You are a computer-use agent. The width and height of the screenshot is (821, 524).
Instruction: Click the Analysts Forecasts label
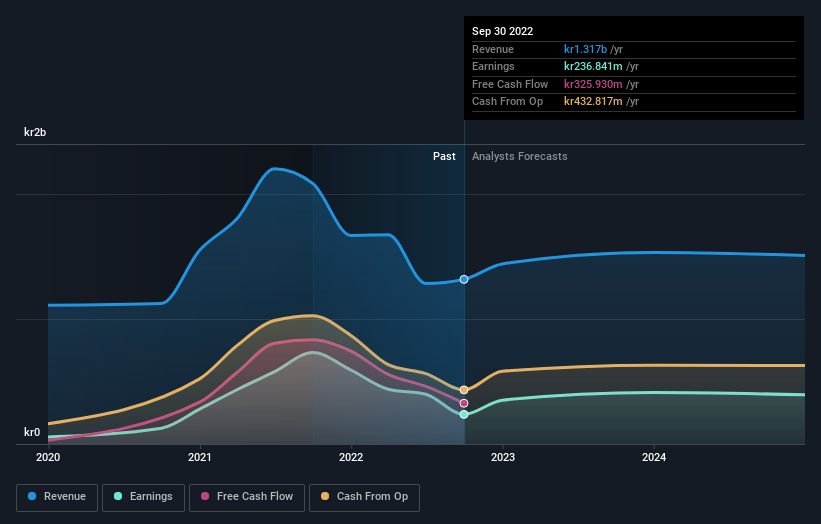pos(519,157)
